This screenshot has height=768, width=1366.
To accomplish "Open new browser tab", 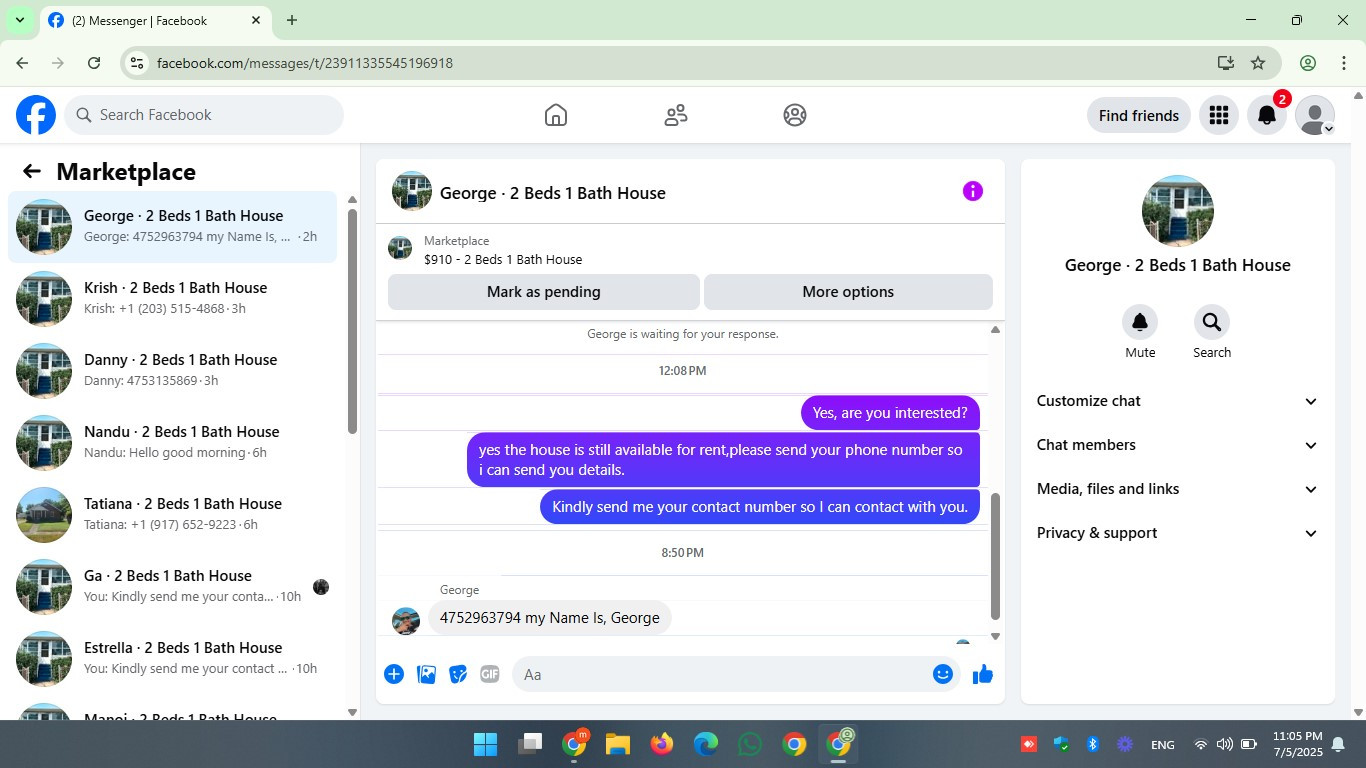I will click(292, 20).
